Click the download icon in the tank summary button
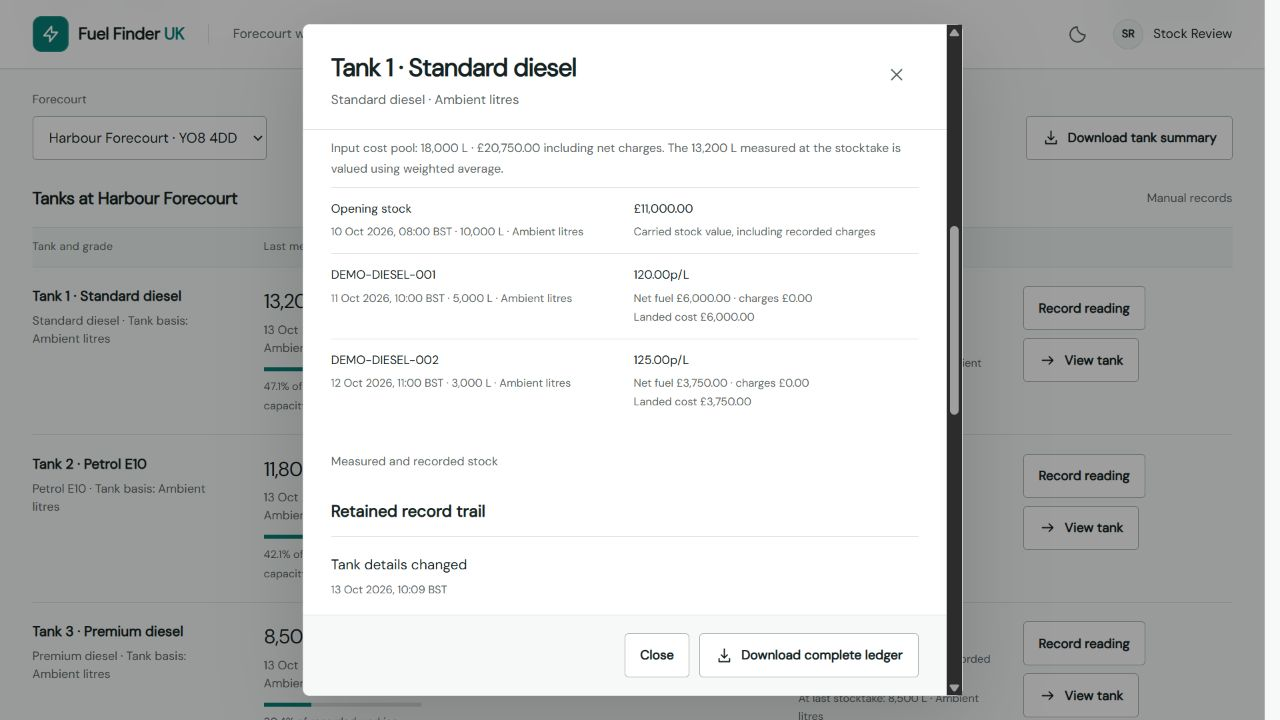Viewport: 1280px width, 720px height. click(1051, 138)
